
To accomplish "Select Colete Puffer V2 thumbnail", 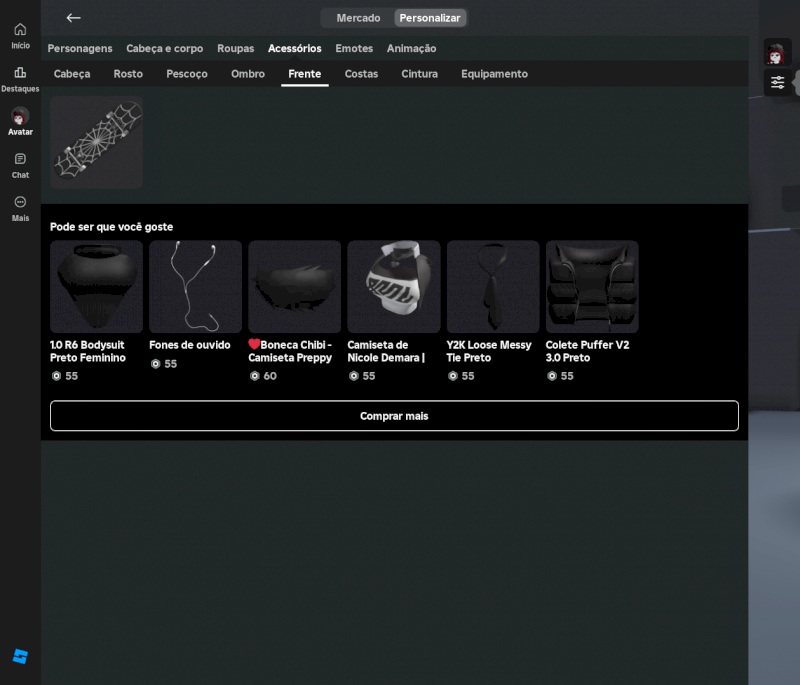I will pyautogui.click(x=592, y=287).
